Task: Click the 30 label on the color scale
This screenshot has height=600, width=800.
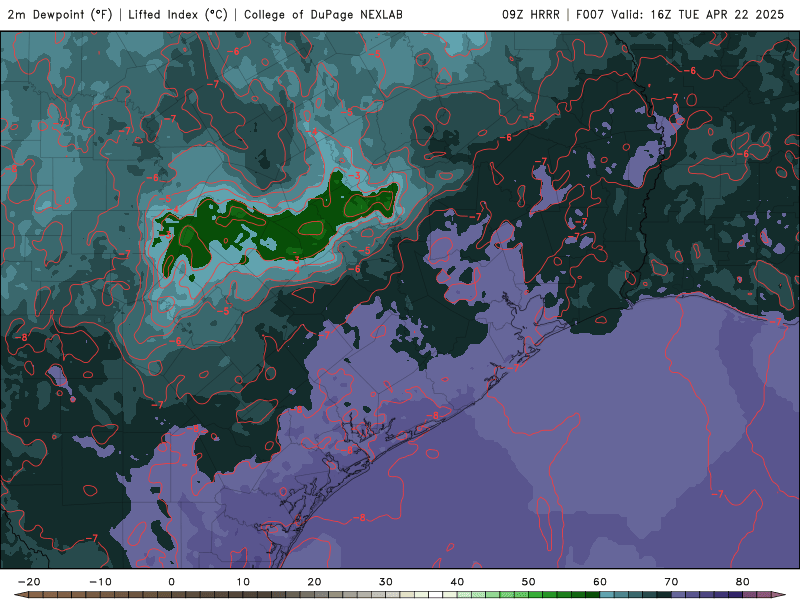Action: [x=386, y=582]
